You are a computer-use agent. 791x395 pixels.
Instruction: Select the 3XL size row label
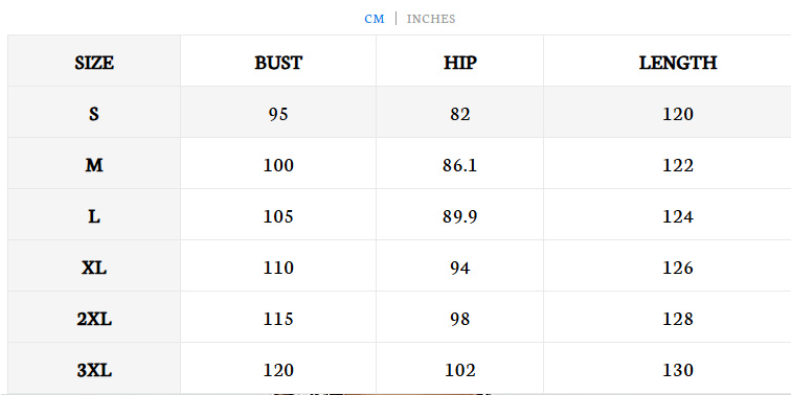(94, 371)
